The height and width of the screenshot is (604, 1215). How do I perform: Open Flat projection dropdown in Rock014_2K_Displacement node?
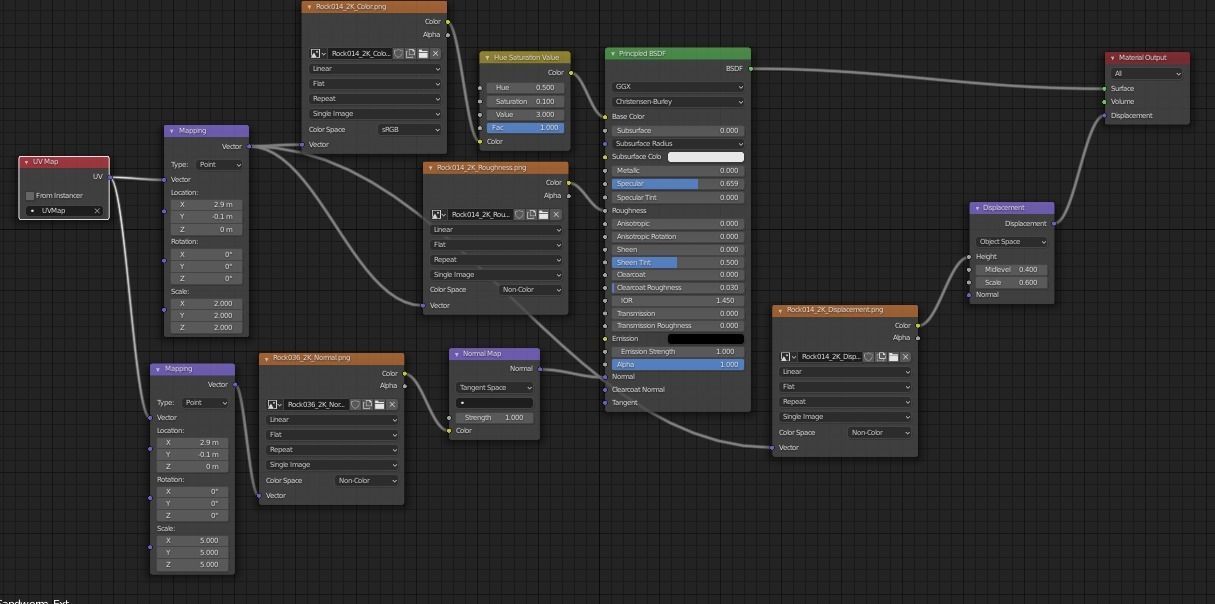(845, 387)
